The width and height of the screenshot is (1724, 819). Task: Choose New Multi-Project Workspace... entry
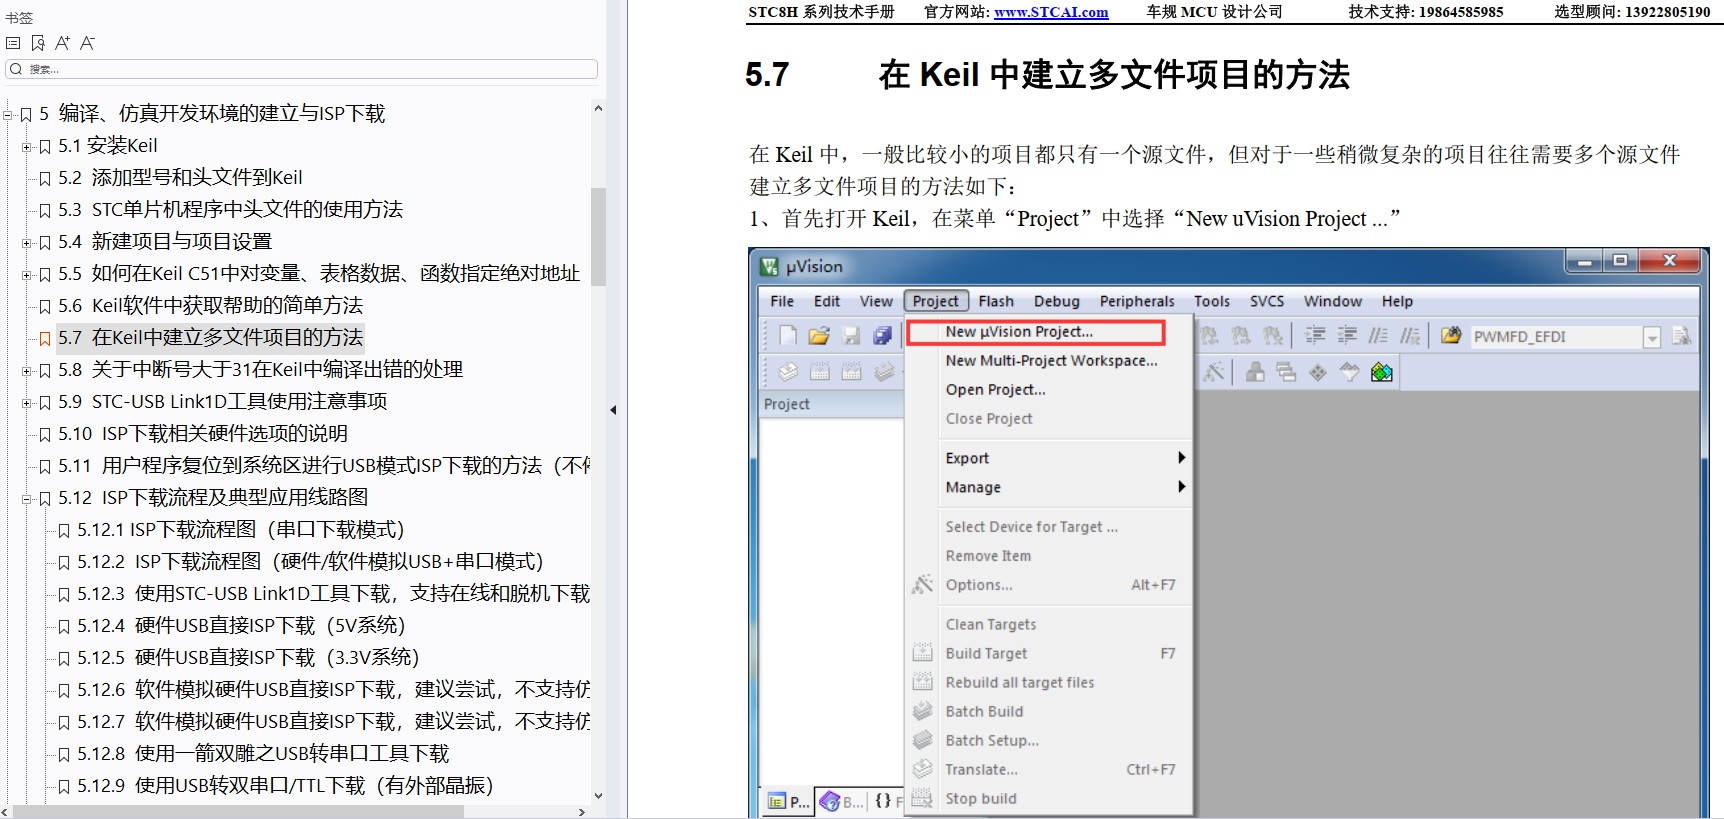pyautogui.click(x=1051, y=360)
